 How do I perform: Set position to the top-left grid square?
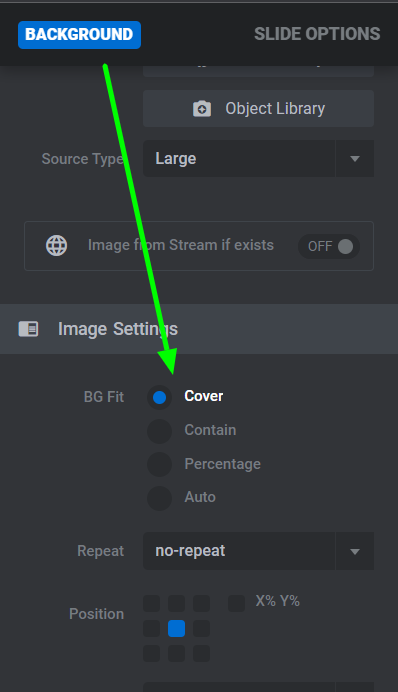pos(151,603)
